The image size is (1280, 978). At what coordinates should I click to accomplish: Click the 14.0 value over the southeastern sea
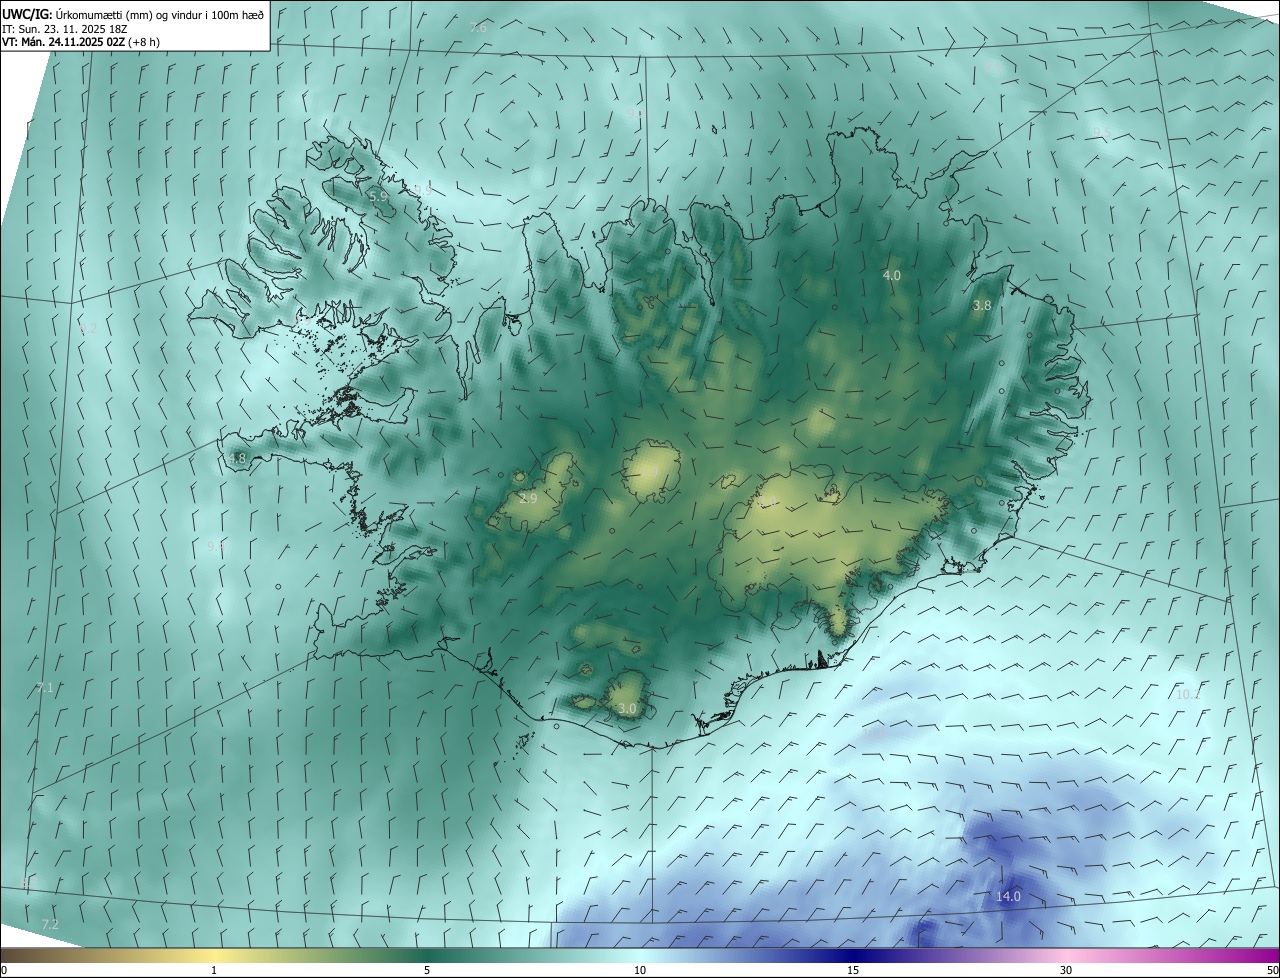(x=1008, y=896)
